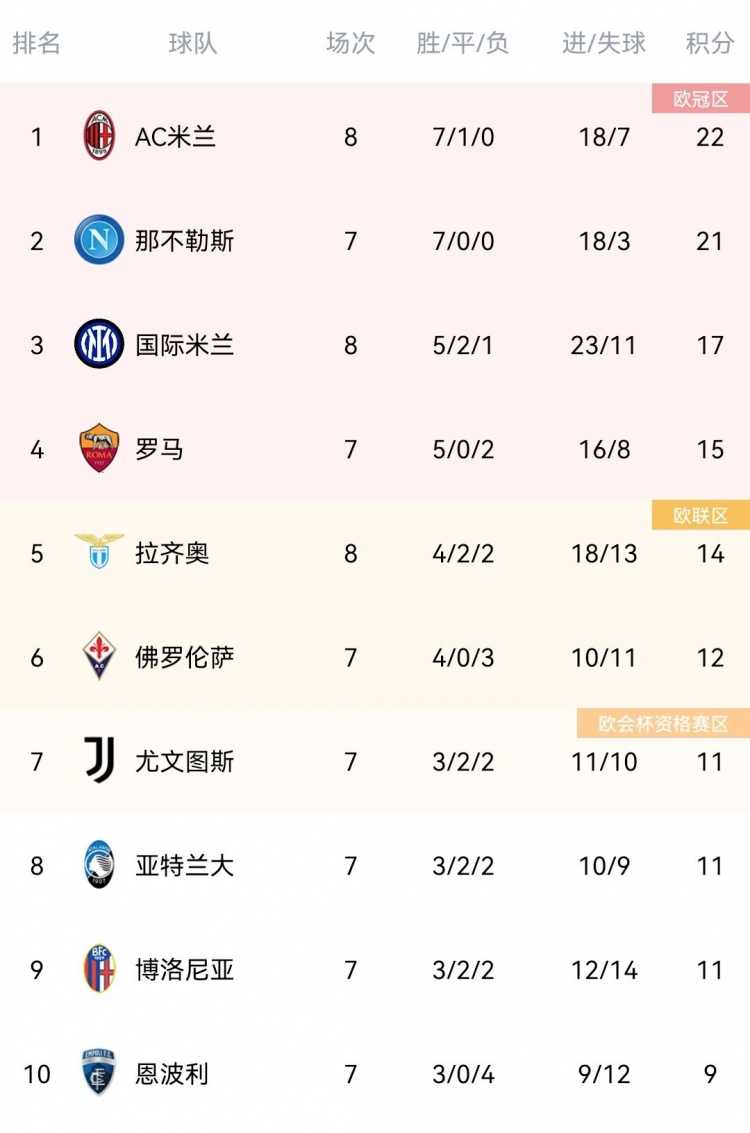The width and height of the screenshot is (750, 1133).
Task: Tap the Atalanta club crest
Action: click(99, 864)
